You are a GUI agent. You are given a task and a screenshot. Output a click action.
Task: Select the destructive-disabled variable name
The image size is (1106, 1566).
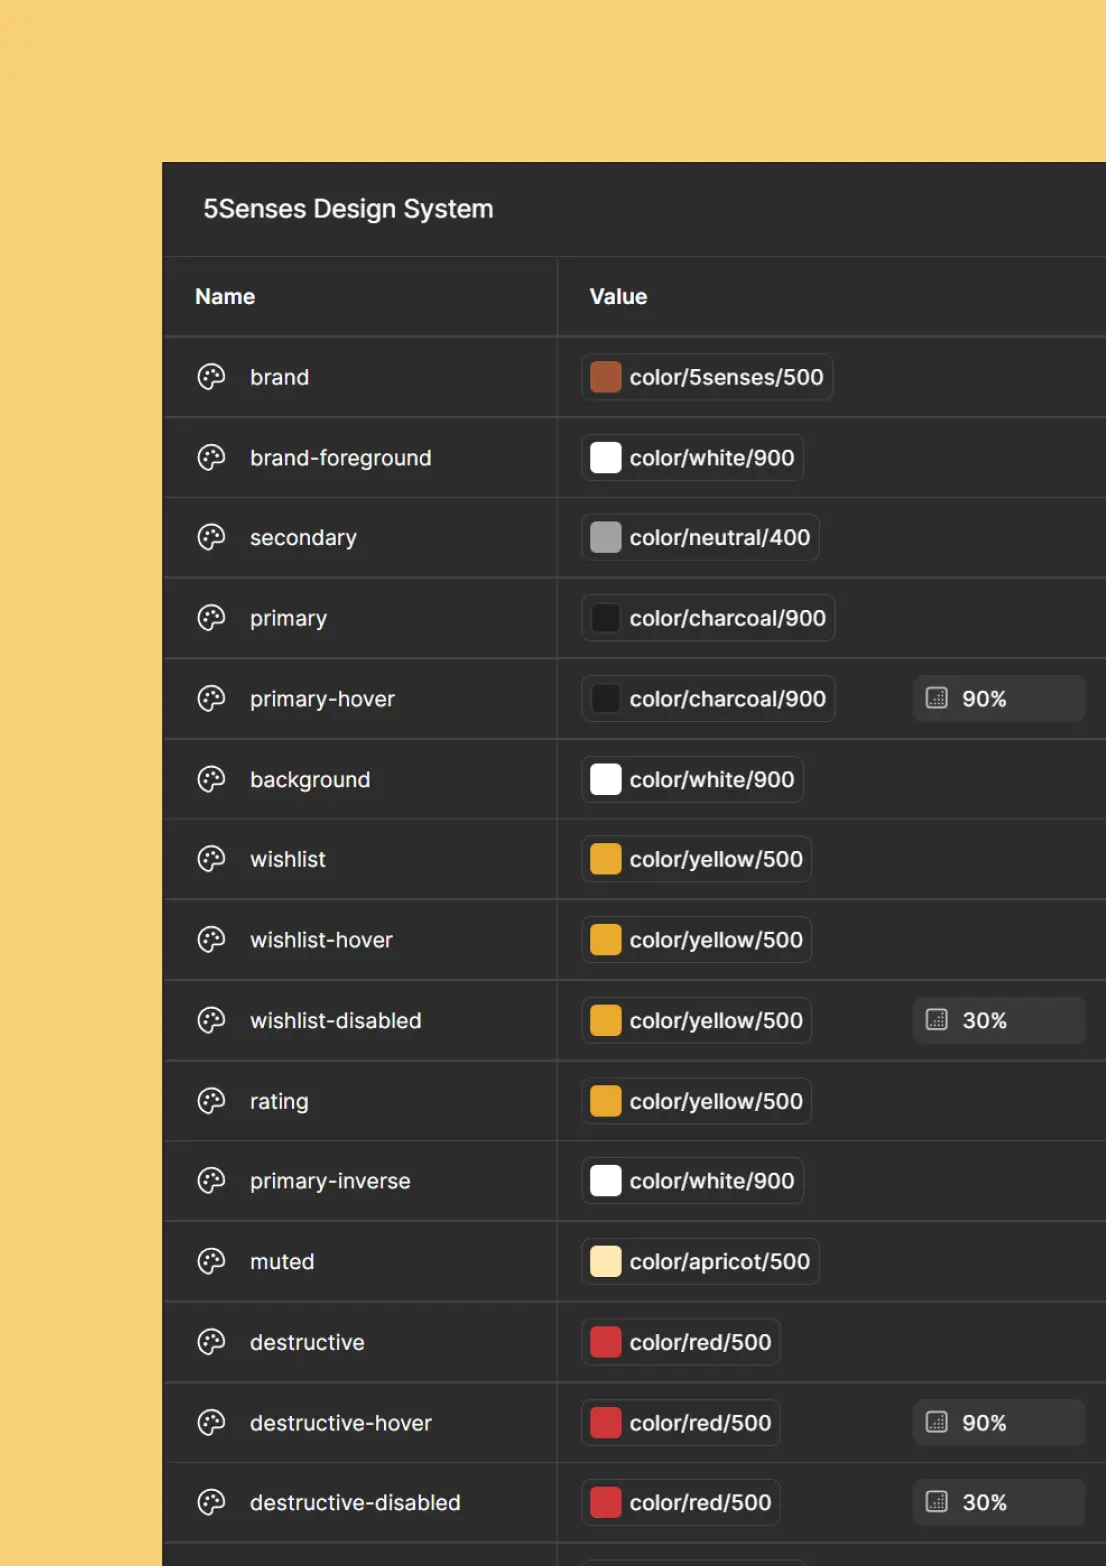[x=355, y=1502]
